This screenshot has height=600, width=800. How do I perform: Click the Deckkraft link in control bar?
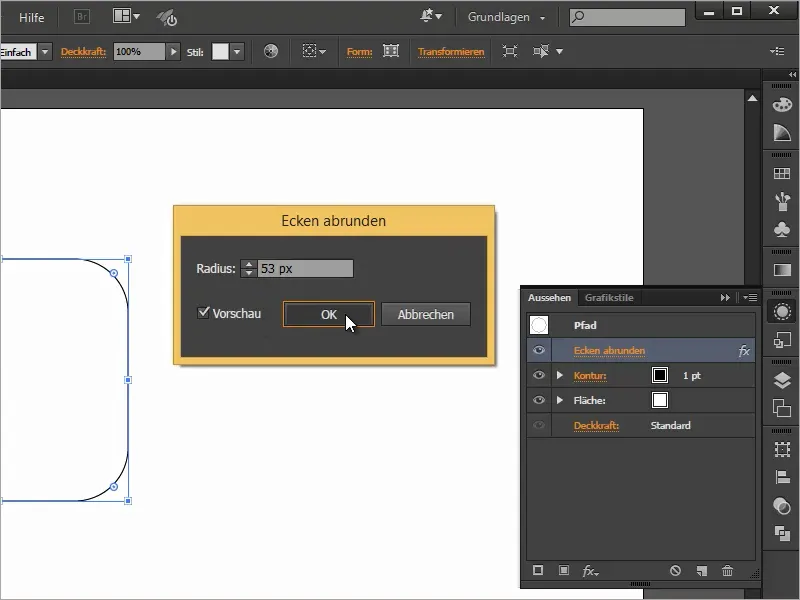click(83, 52)
